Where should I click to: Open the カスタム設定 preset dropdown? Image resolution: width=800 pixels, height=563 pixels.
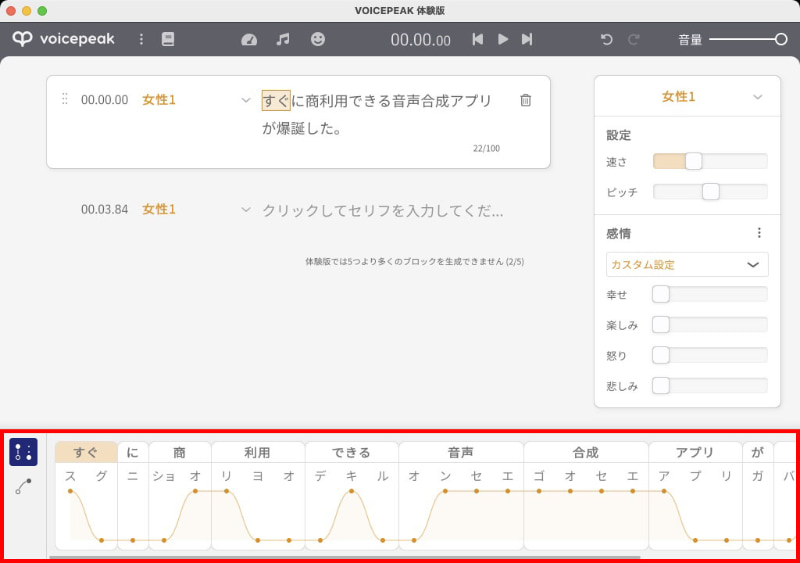click(x=687, y=264)
